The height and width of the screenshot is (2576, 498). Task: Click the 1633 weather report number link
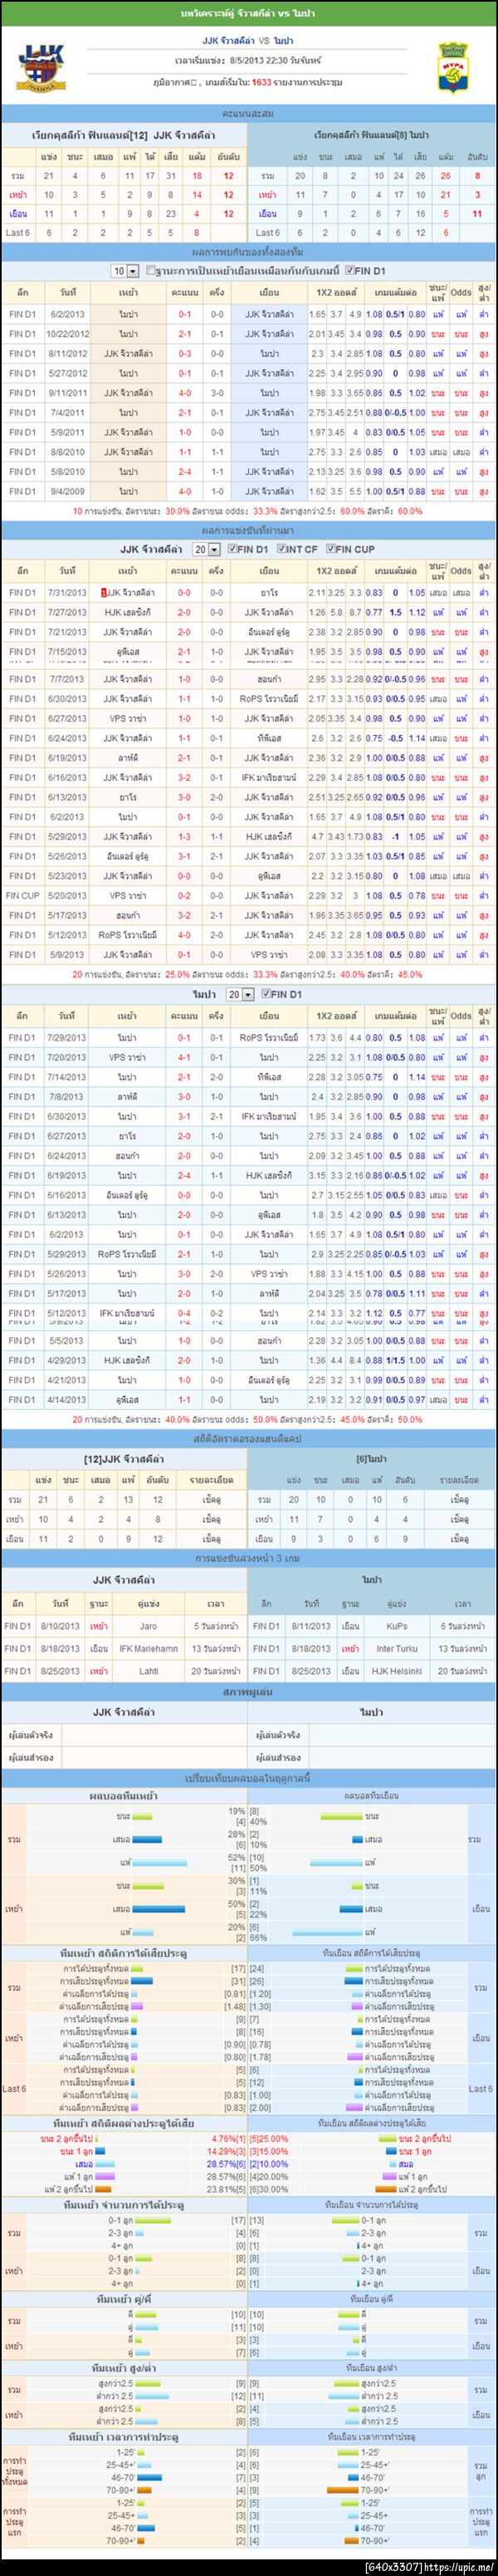(x=261, y=82)
